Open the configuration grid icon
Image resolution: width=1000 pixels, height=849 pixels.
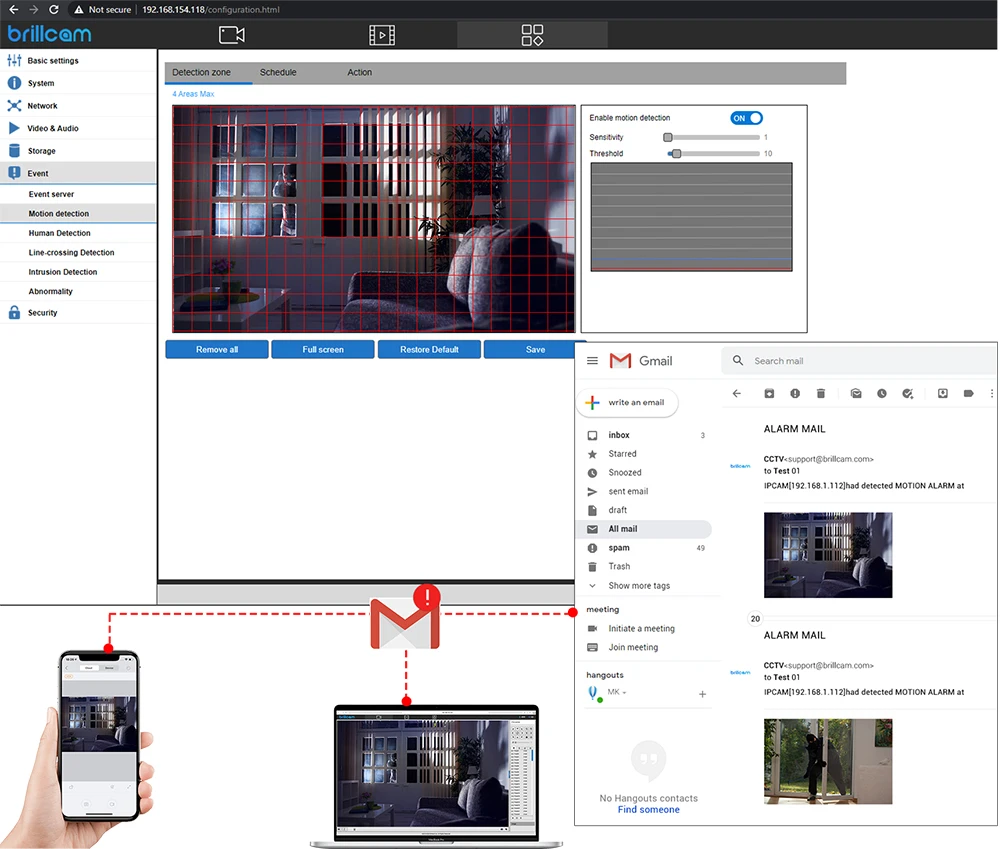pyautogui.click(x=532, y=35)
